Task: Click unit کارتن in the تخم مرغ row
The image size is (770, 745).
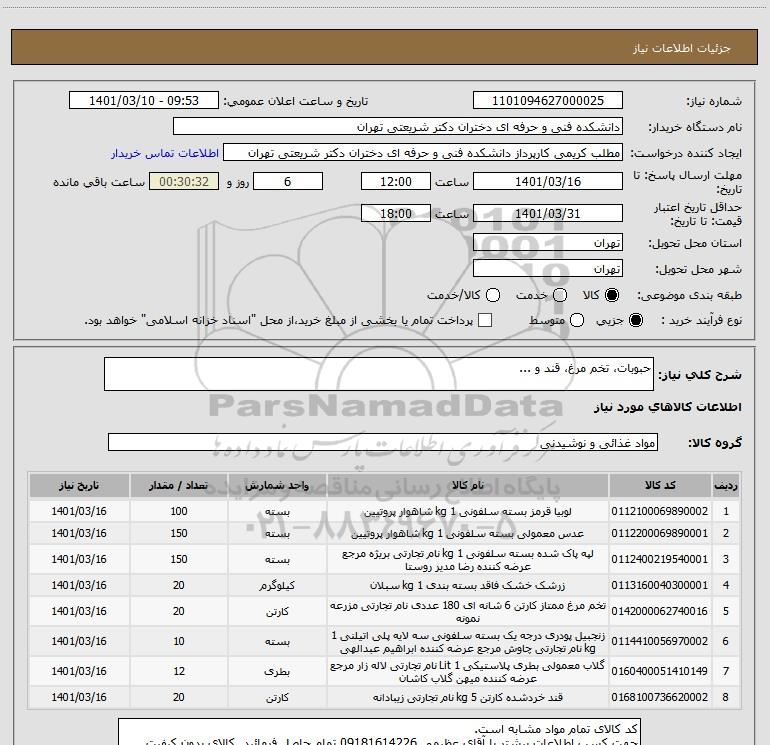Action: (277, 612)
